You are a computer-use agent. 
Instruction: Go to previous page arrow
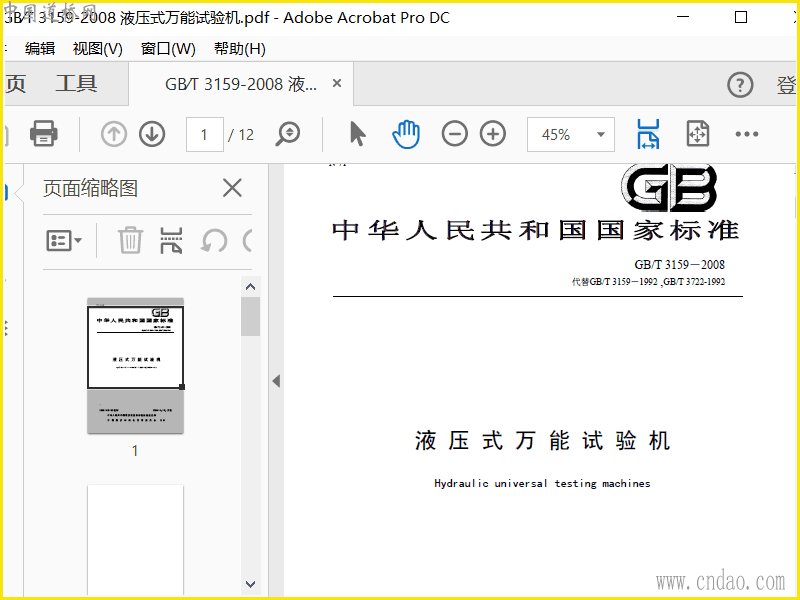[x=114, y=134]
